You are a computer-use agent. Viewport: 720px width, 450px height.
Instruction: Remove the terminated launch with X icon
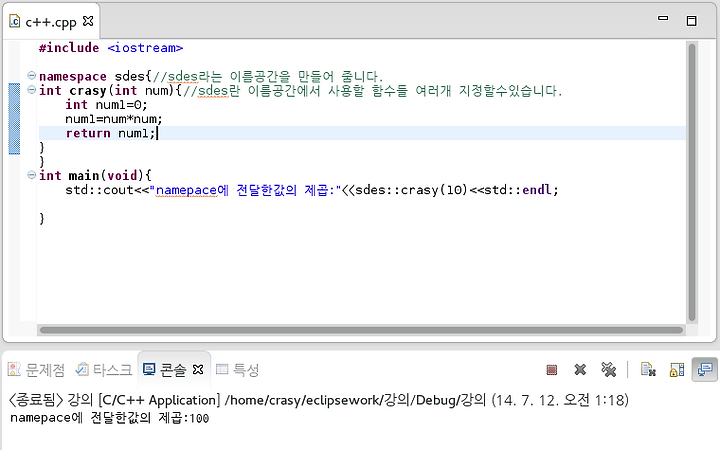point(580,370)
